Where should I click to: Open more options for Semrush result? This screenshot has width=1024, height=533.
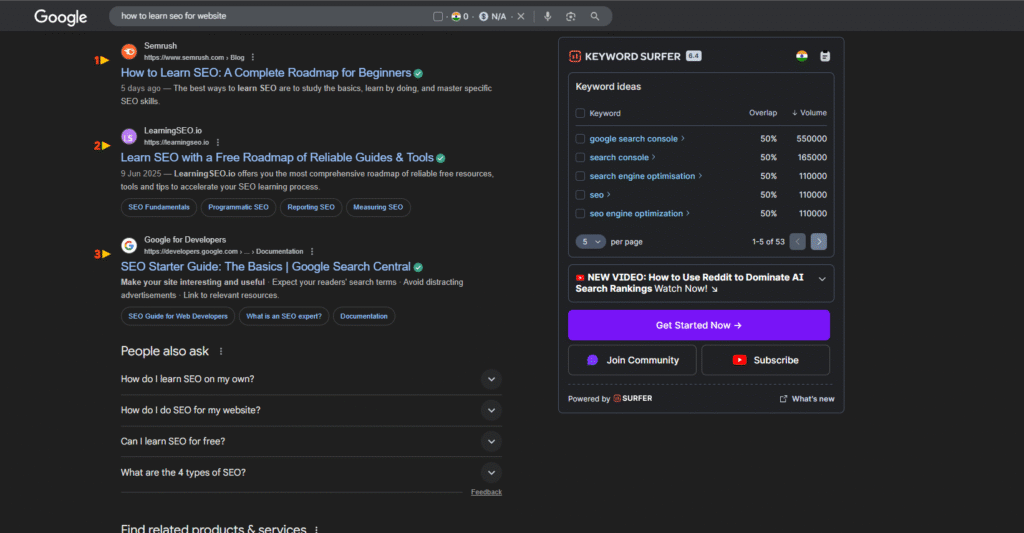click(253, 57)
